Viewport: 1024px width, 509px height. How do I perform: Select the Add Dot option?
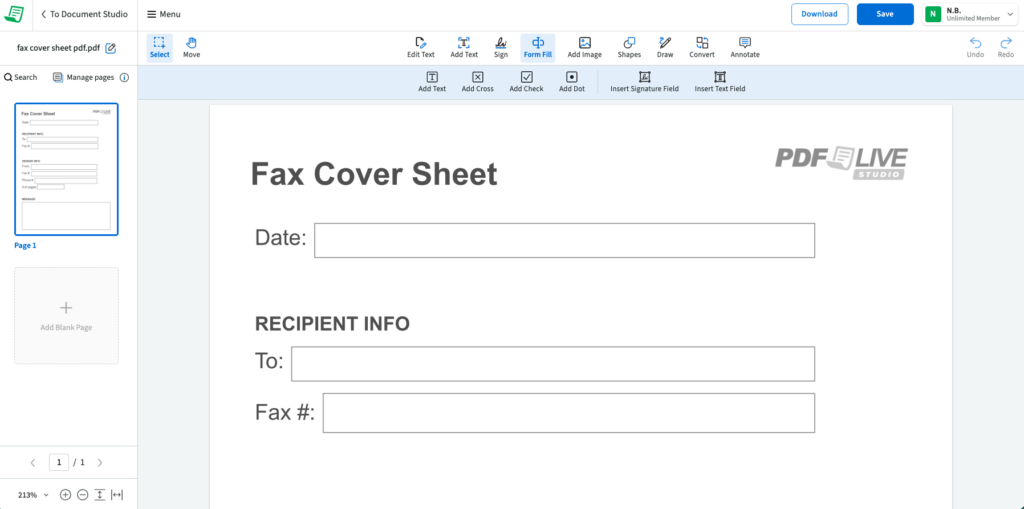(x=571, y=82)
